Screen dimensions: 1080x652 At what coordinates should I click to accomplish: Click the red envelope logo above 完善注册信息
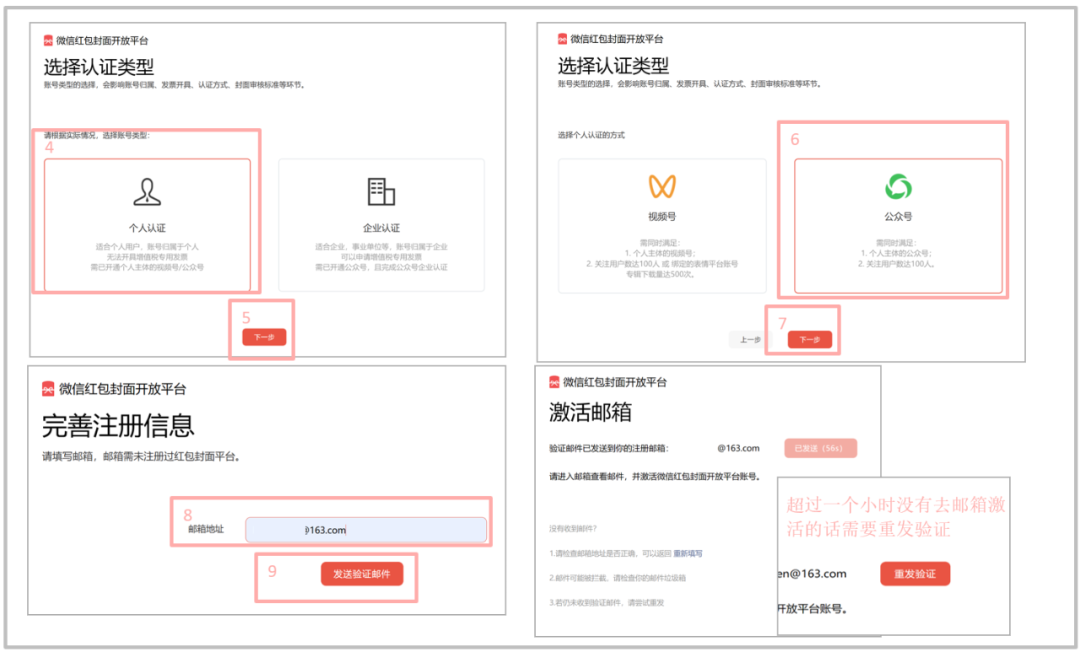click(x=48, y=389)
